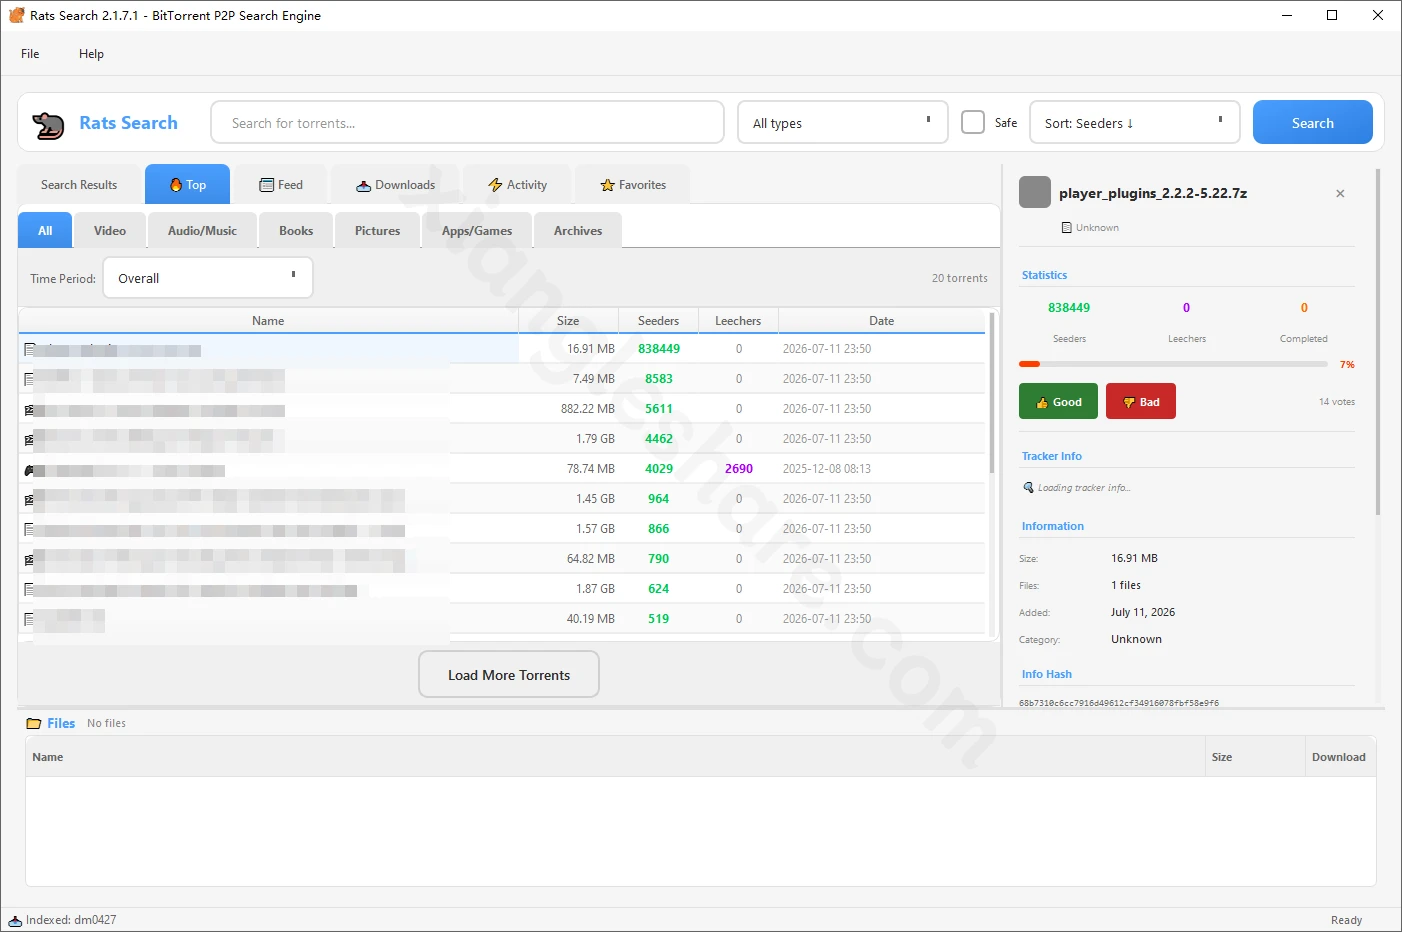Click into Search for torrents field
This screenshot has width=1402, height=932.
(467, 122)
